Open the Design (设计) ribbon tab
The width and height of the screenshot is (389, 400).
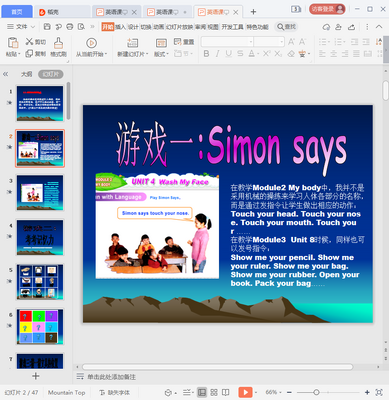pyautogui.click(x=133, y=27)
